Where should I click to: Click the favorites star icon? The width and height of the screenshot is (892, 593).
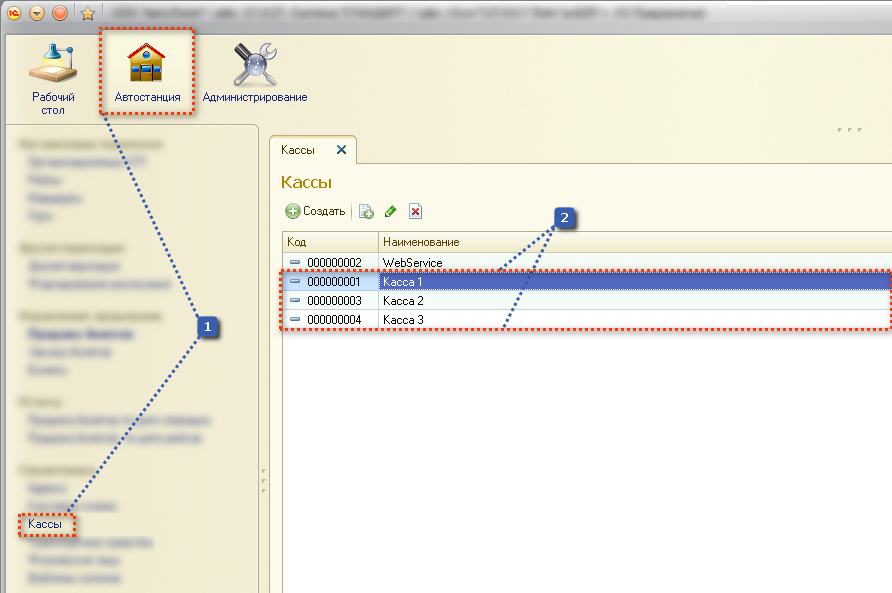click(x=87, y=13)
